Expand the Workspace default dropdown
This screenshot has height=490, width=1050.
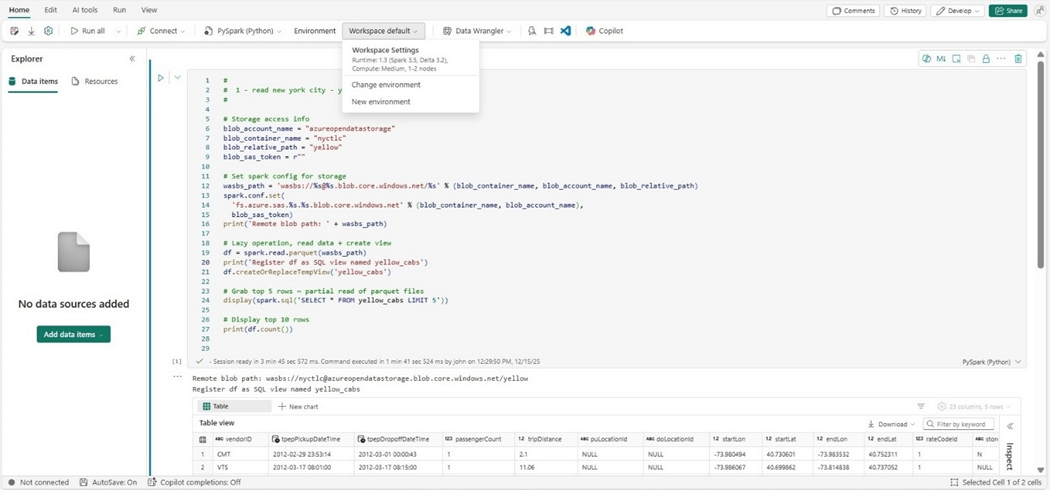[x=383, y=31]
